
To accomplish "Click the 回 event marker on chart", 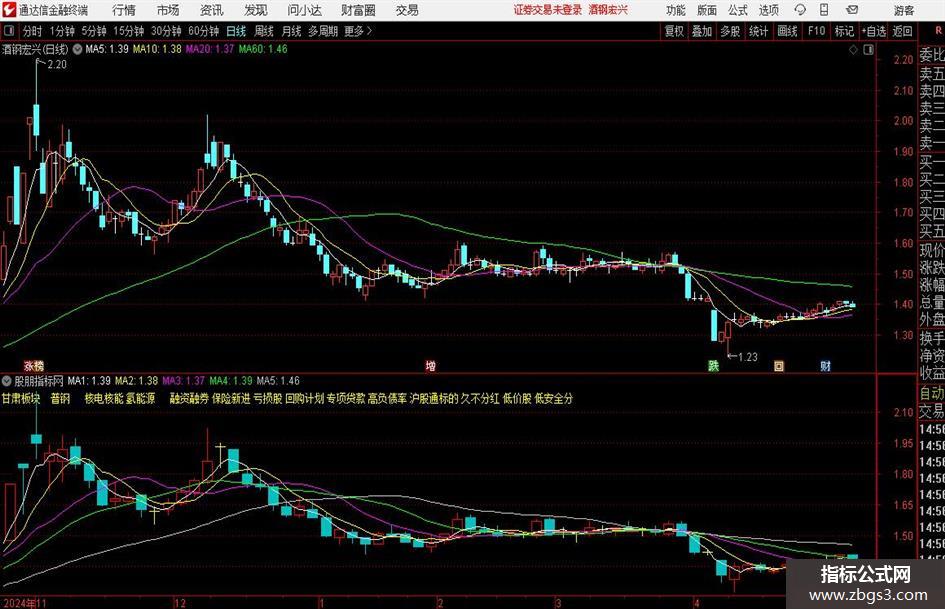I will pos(779,366).
